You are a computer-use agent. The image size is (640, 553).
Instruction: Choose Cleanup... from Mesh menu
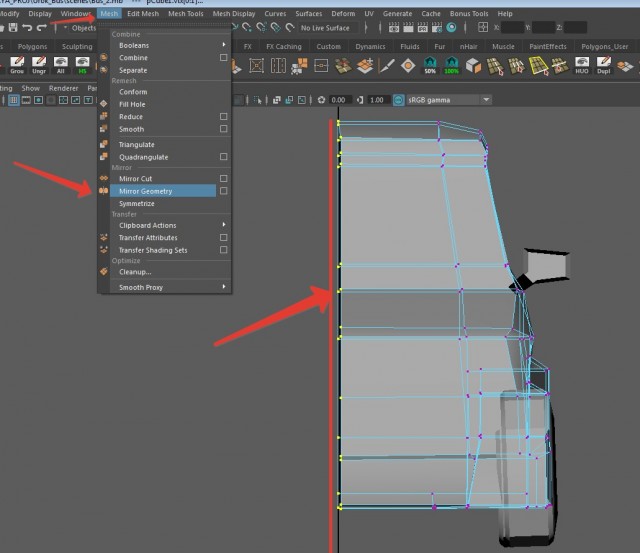click(x=135, y=272)
